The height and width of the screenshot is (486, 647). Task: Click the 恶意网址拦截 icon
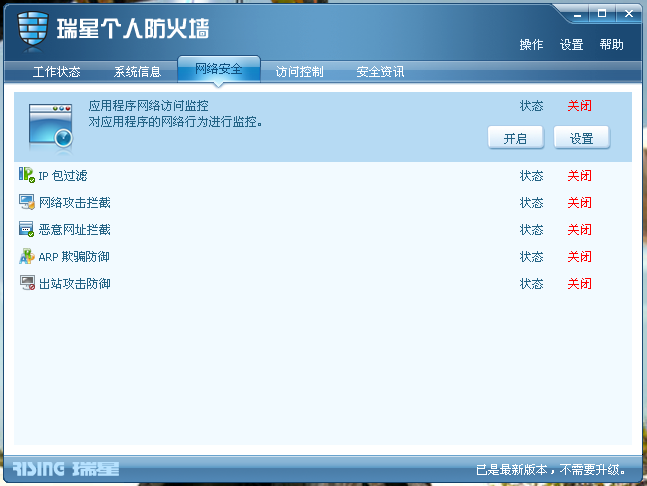(x=26, y=229)
